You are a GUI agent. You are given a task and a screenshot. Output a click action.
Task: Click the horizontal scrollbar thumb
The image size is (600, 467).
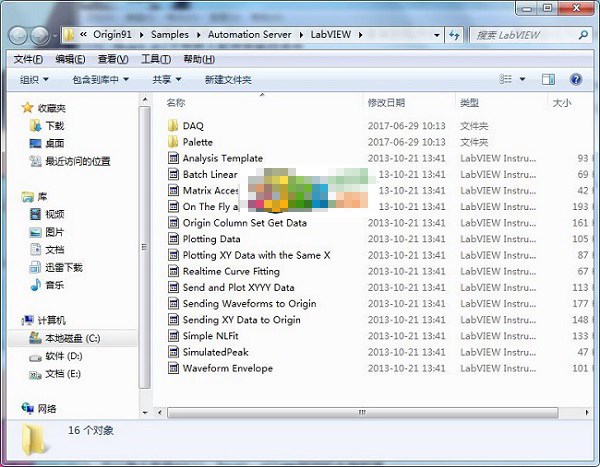pyautogui.click(x=362, y=412)
